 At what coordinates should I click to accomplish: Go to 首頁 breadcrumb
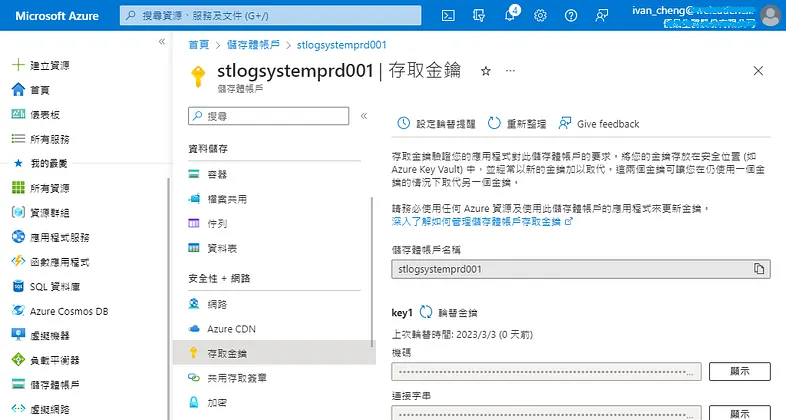pos(199,45)
